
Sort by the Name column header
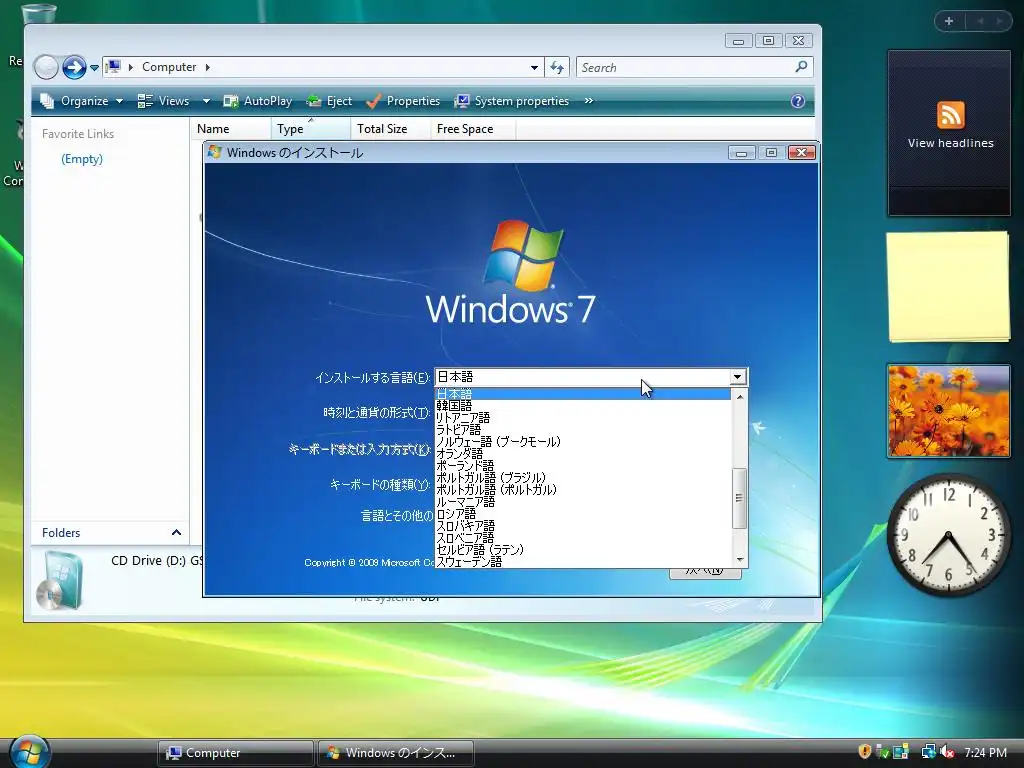click(x=231, y=129)
